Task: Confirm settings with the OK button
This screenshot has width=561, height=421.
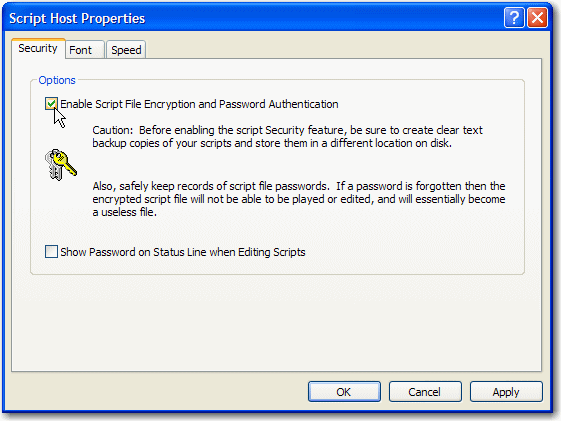Action: click(x=344, y=392)
